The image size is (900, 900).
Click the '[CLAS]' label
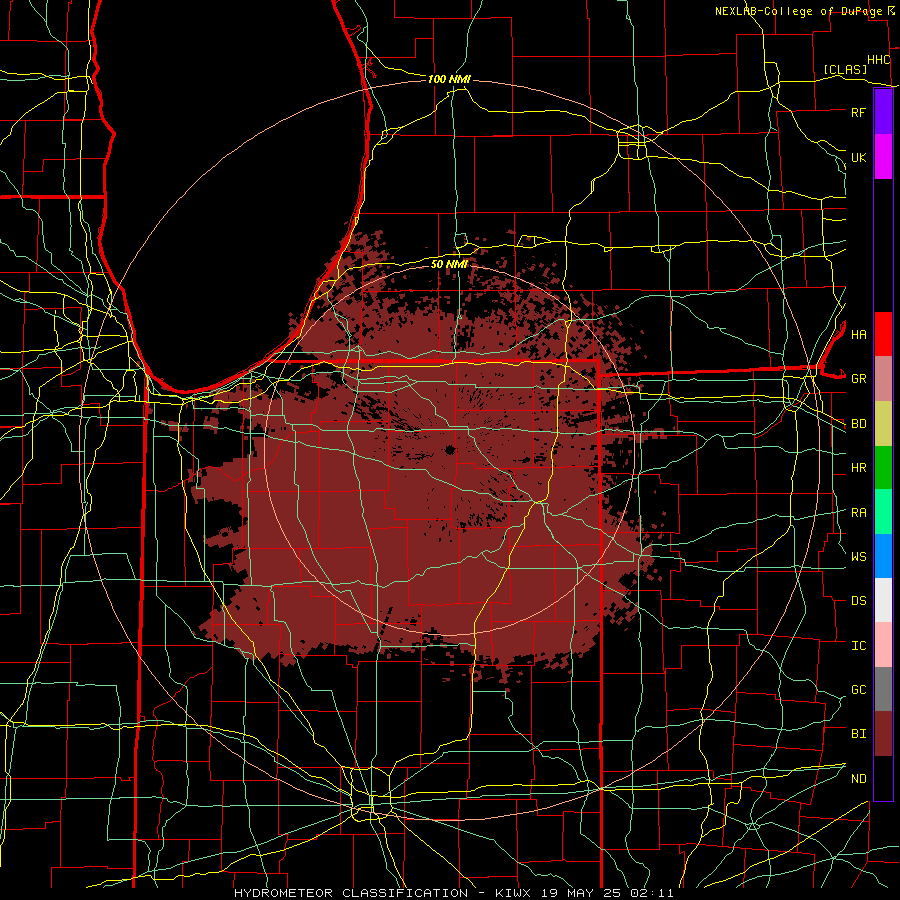pyautogui.click(x=845, y=70)
